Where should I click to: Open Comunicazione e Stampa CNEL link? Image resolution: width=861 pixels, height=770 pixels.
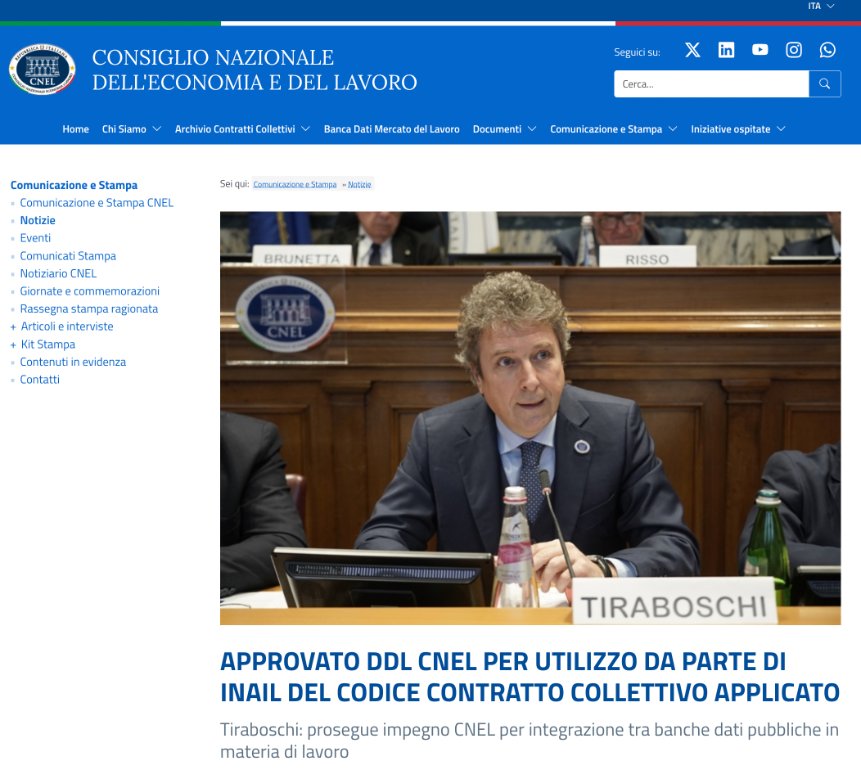tap(97, 203)
